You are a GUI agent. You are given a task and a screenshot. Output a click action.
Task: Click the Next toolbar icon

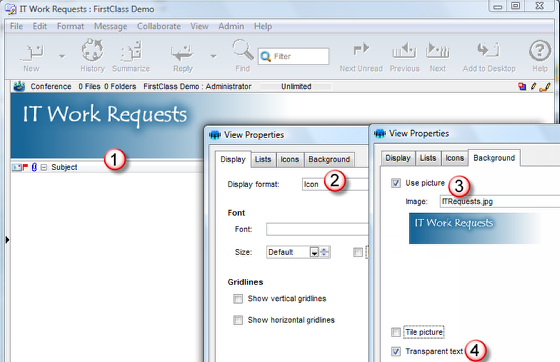tap(438, 50)
